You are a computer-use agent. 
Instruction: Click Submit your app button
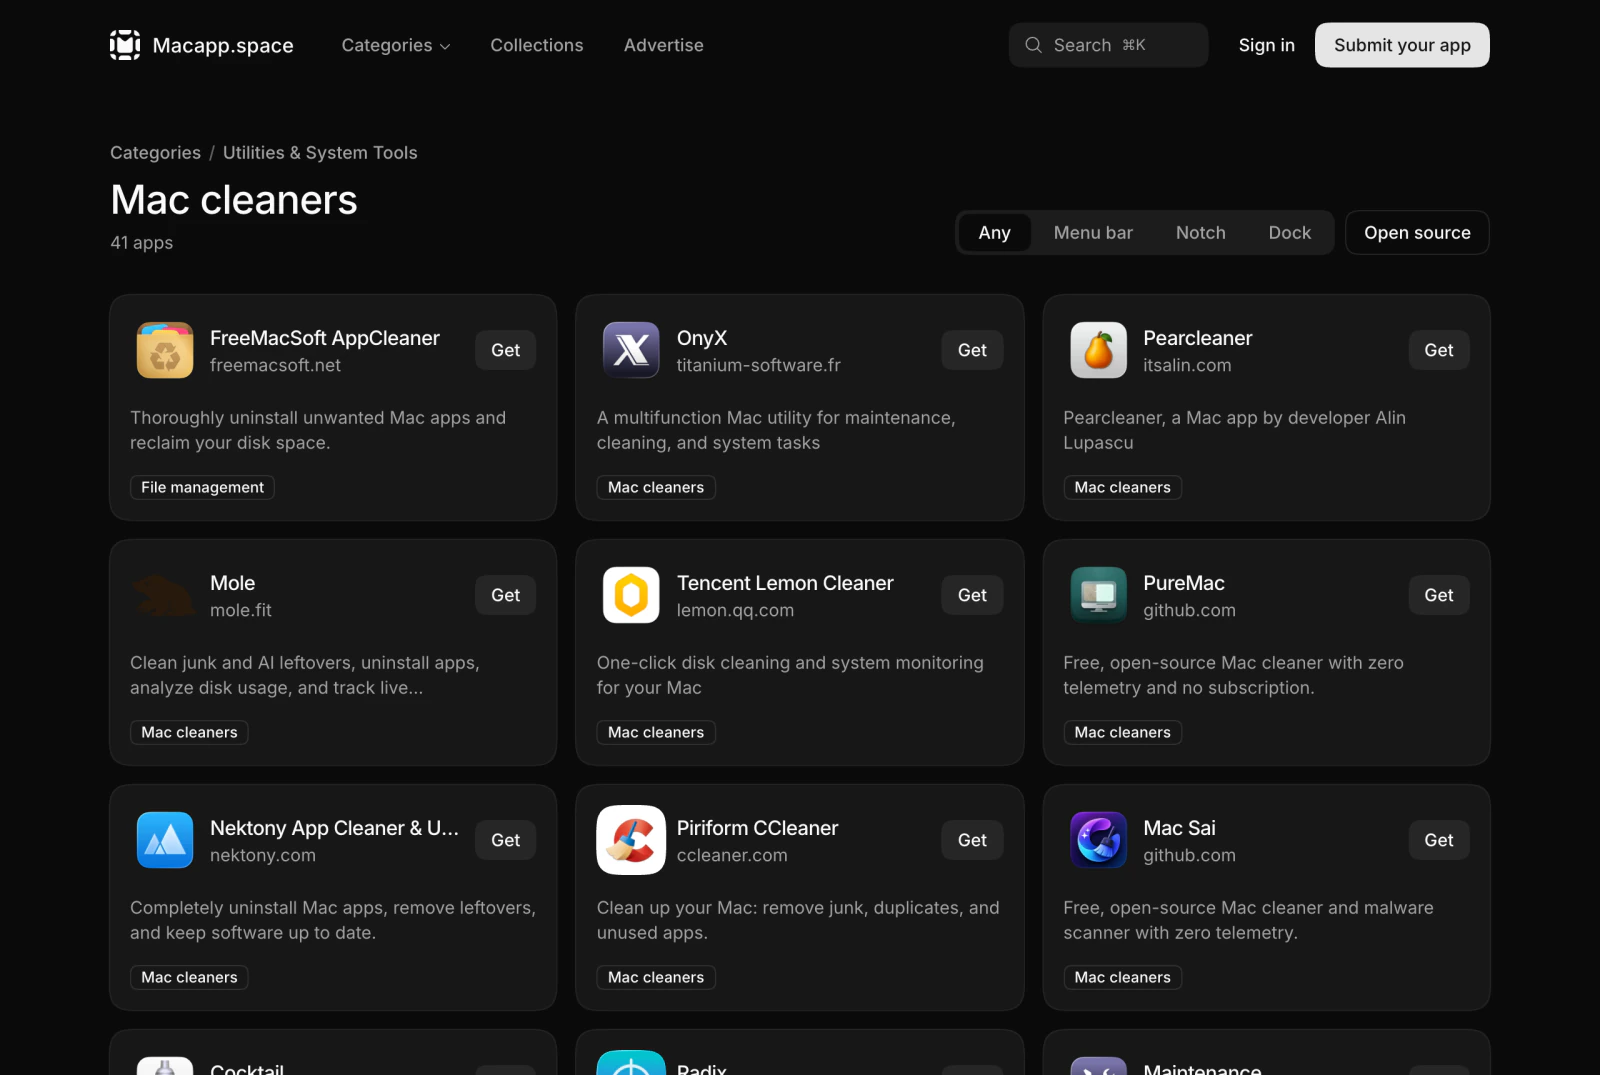[1402, 45]
